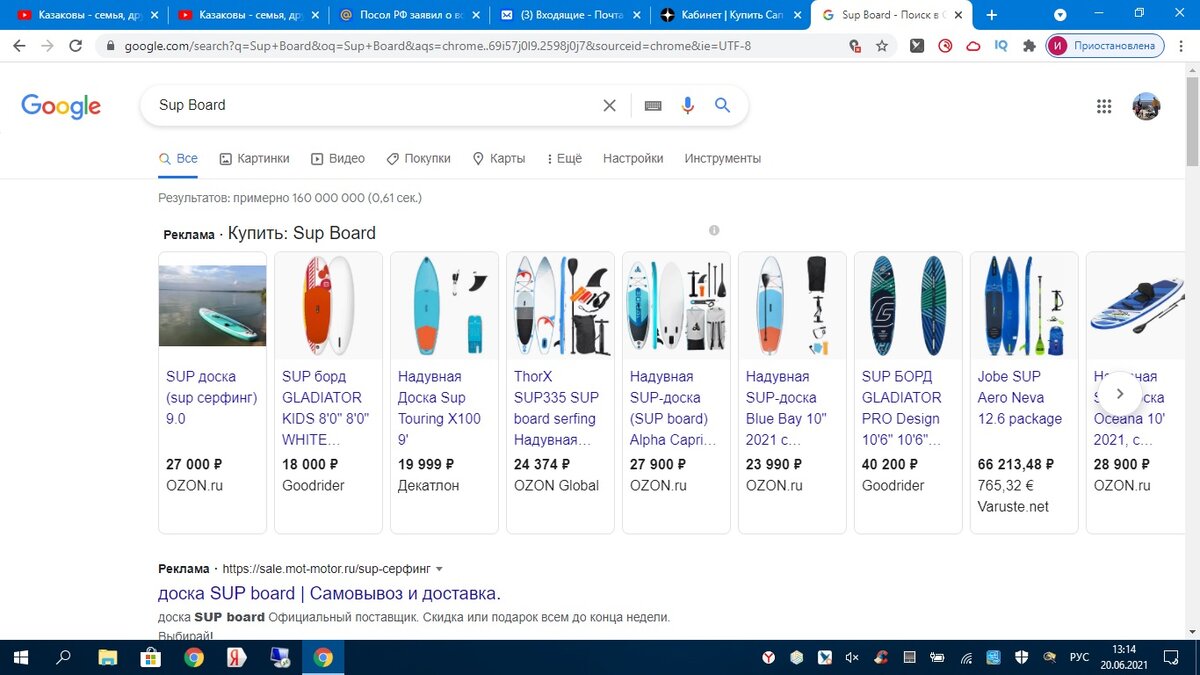The width and height of the screenshot is (1200, 675).
Task: Switch to the Покупки tab
Action: 418,158
